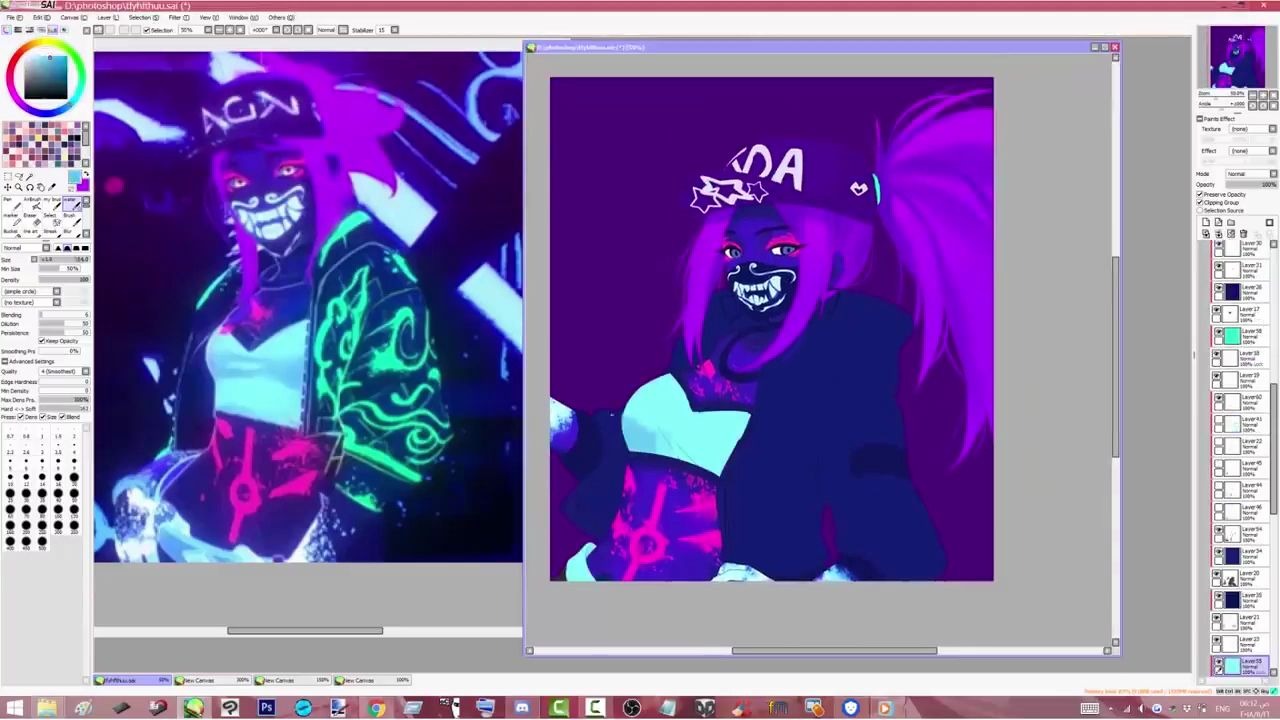Screen dimensions: 1280x720
Task: Select the hand pan tool
Action: [x=41, y=187]
